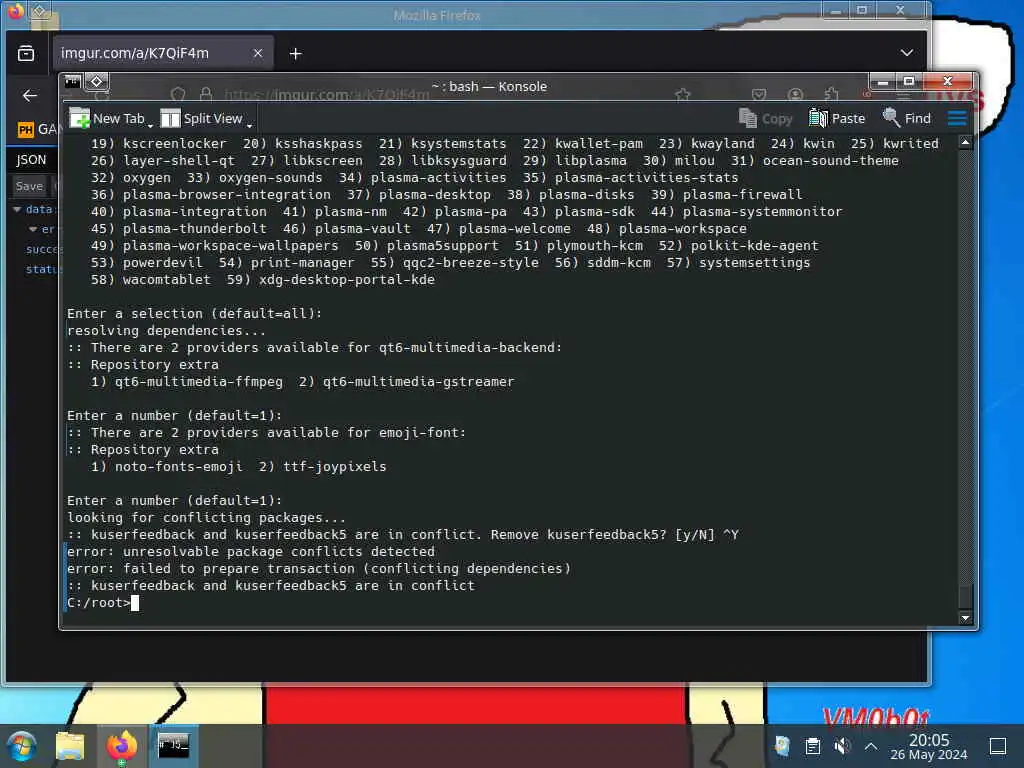Open the file manager from taskbar
The height and width of the screenshot is (768, 1024).
(x=70, y=746)
